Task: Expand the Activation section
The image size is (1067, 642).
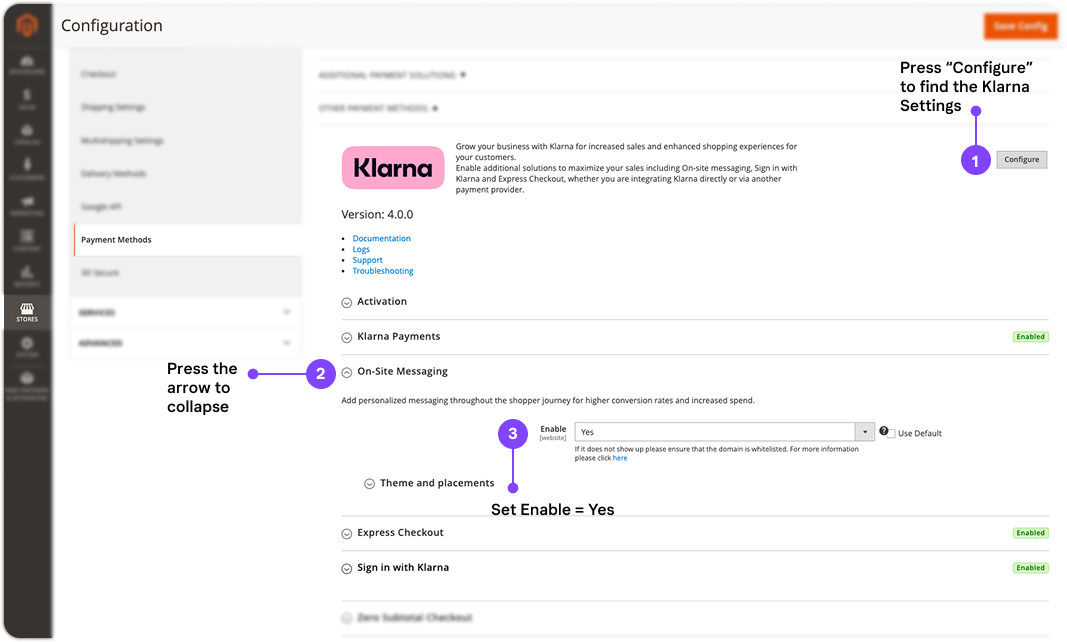Action: click(x=347, y=302)
